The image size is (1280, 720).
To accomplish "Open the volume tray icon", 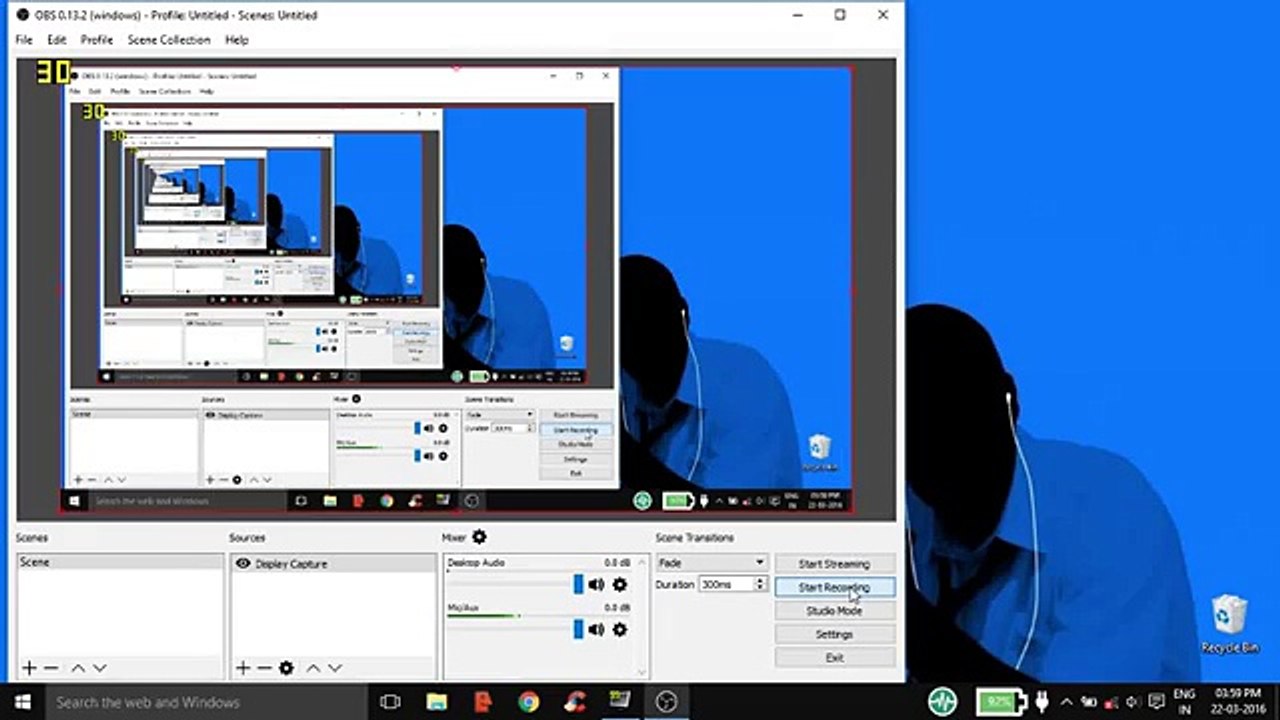I will click(1135, 702).
